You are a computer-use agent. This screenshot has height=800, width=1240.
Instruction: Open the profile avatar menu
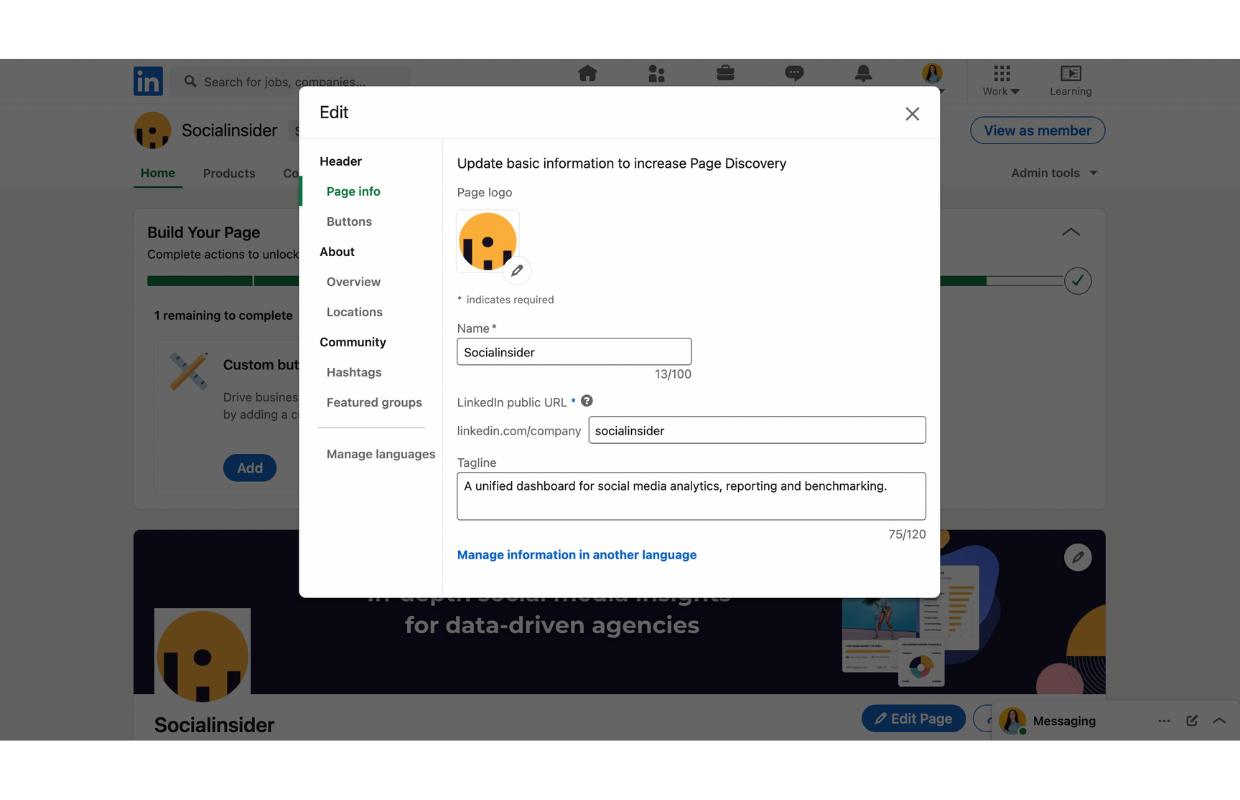(932, 73)
